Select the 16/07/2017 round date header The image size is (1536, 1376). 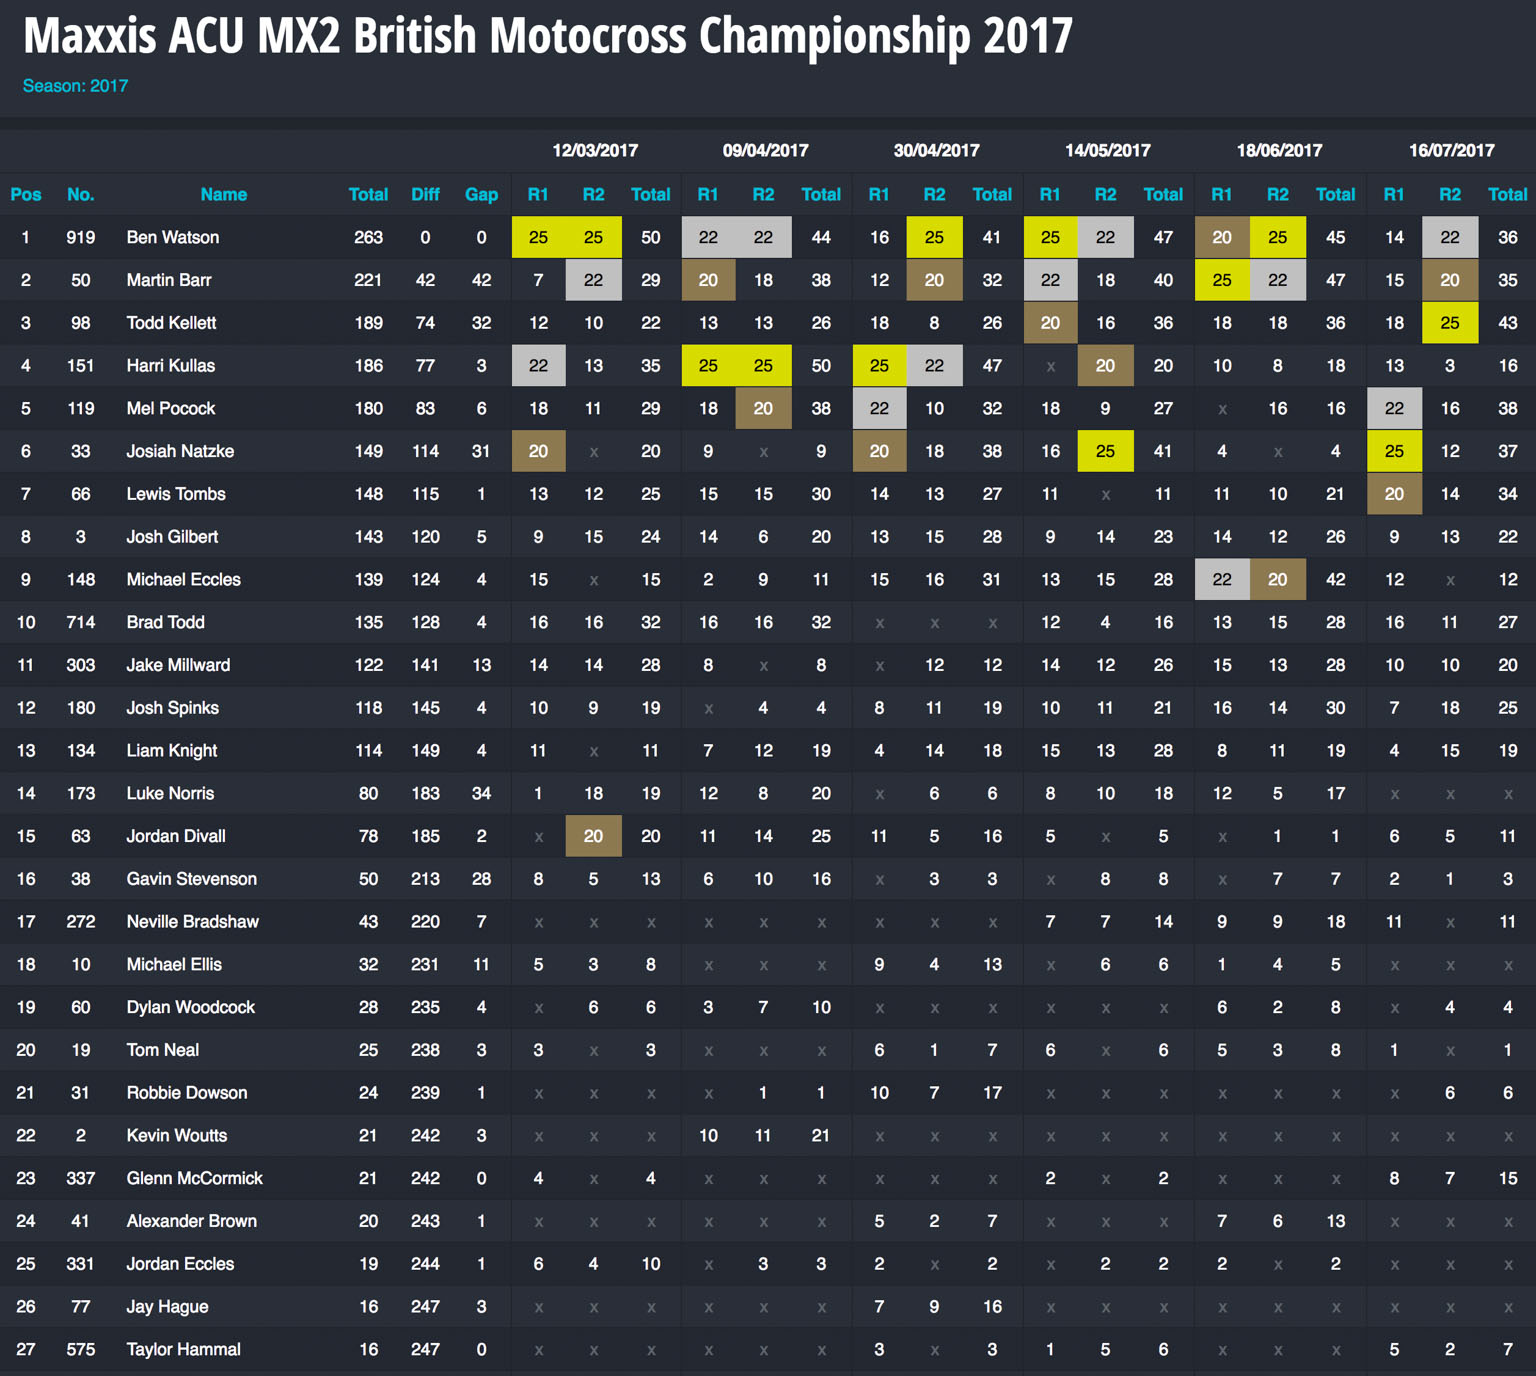coord(1451,150)
